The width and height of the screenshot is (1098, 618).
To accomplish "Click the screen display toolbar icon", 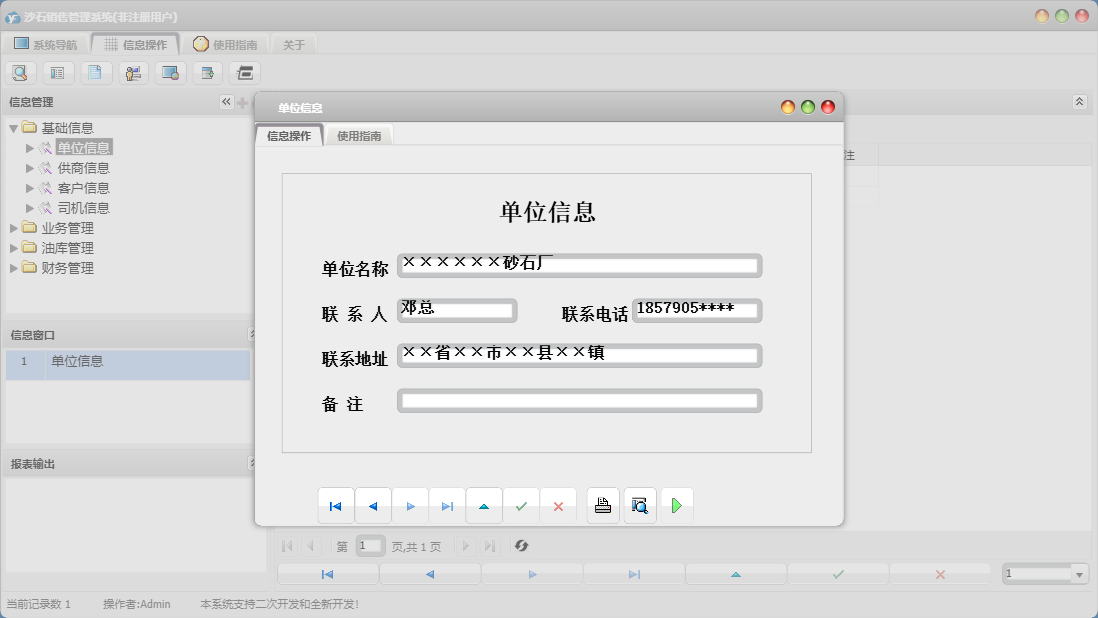I will click(170, 72).
